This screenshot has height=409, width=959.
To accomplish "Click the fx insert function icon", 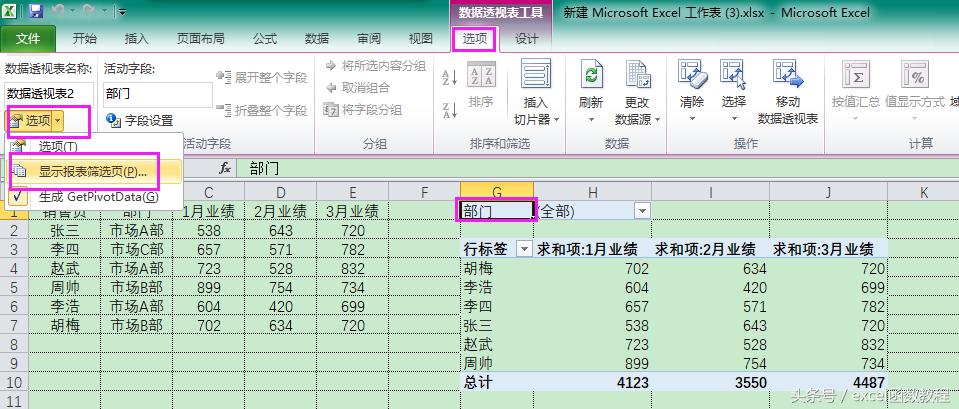I will pyautogui.click(x=225, y=169).
